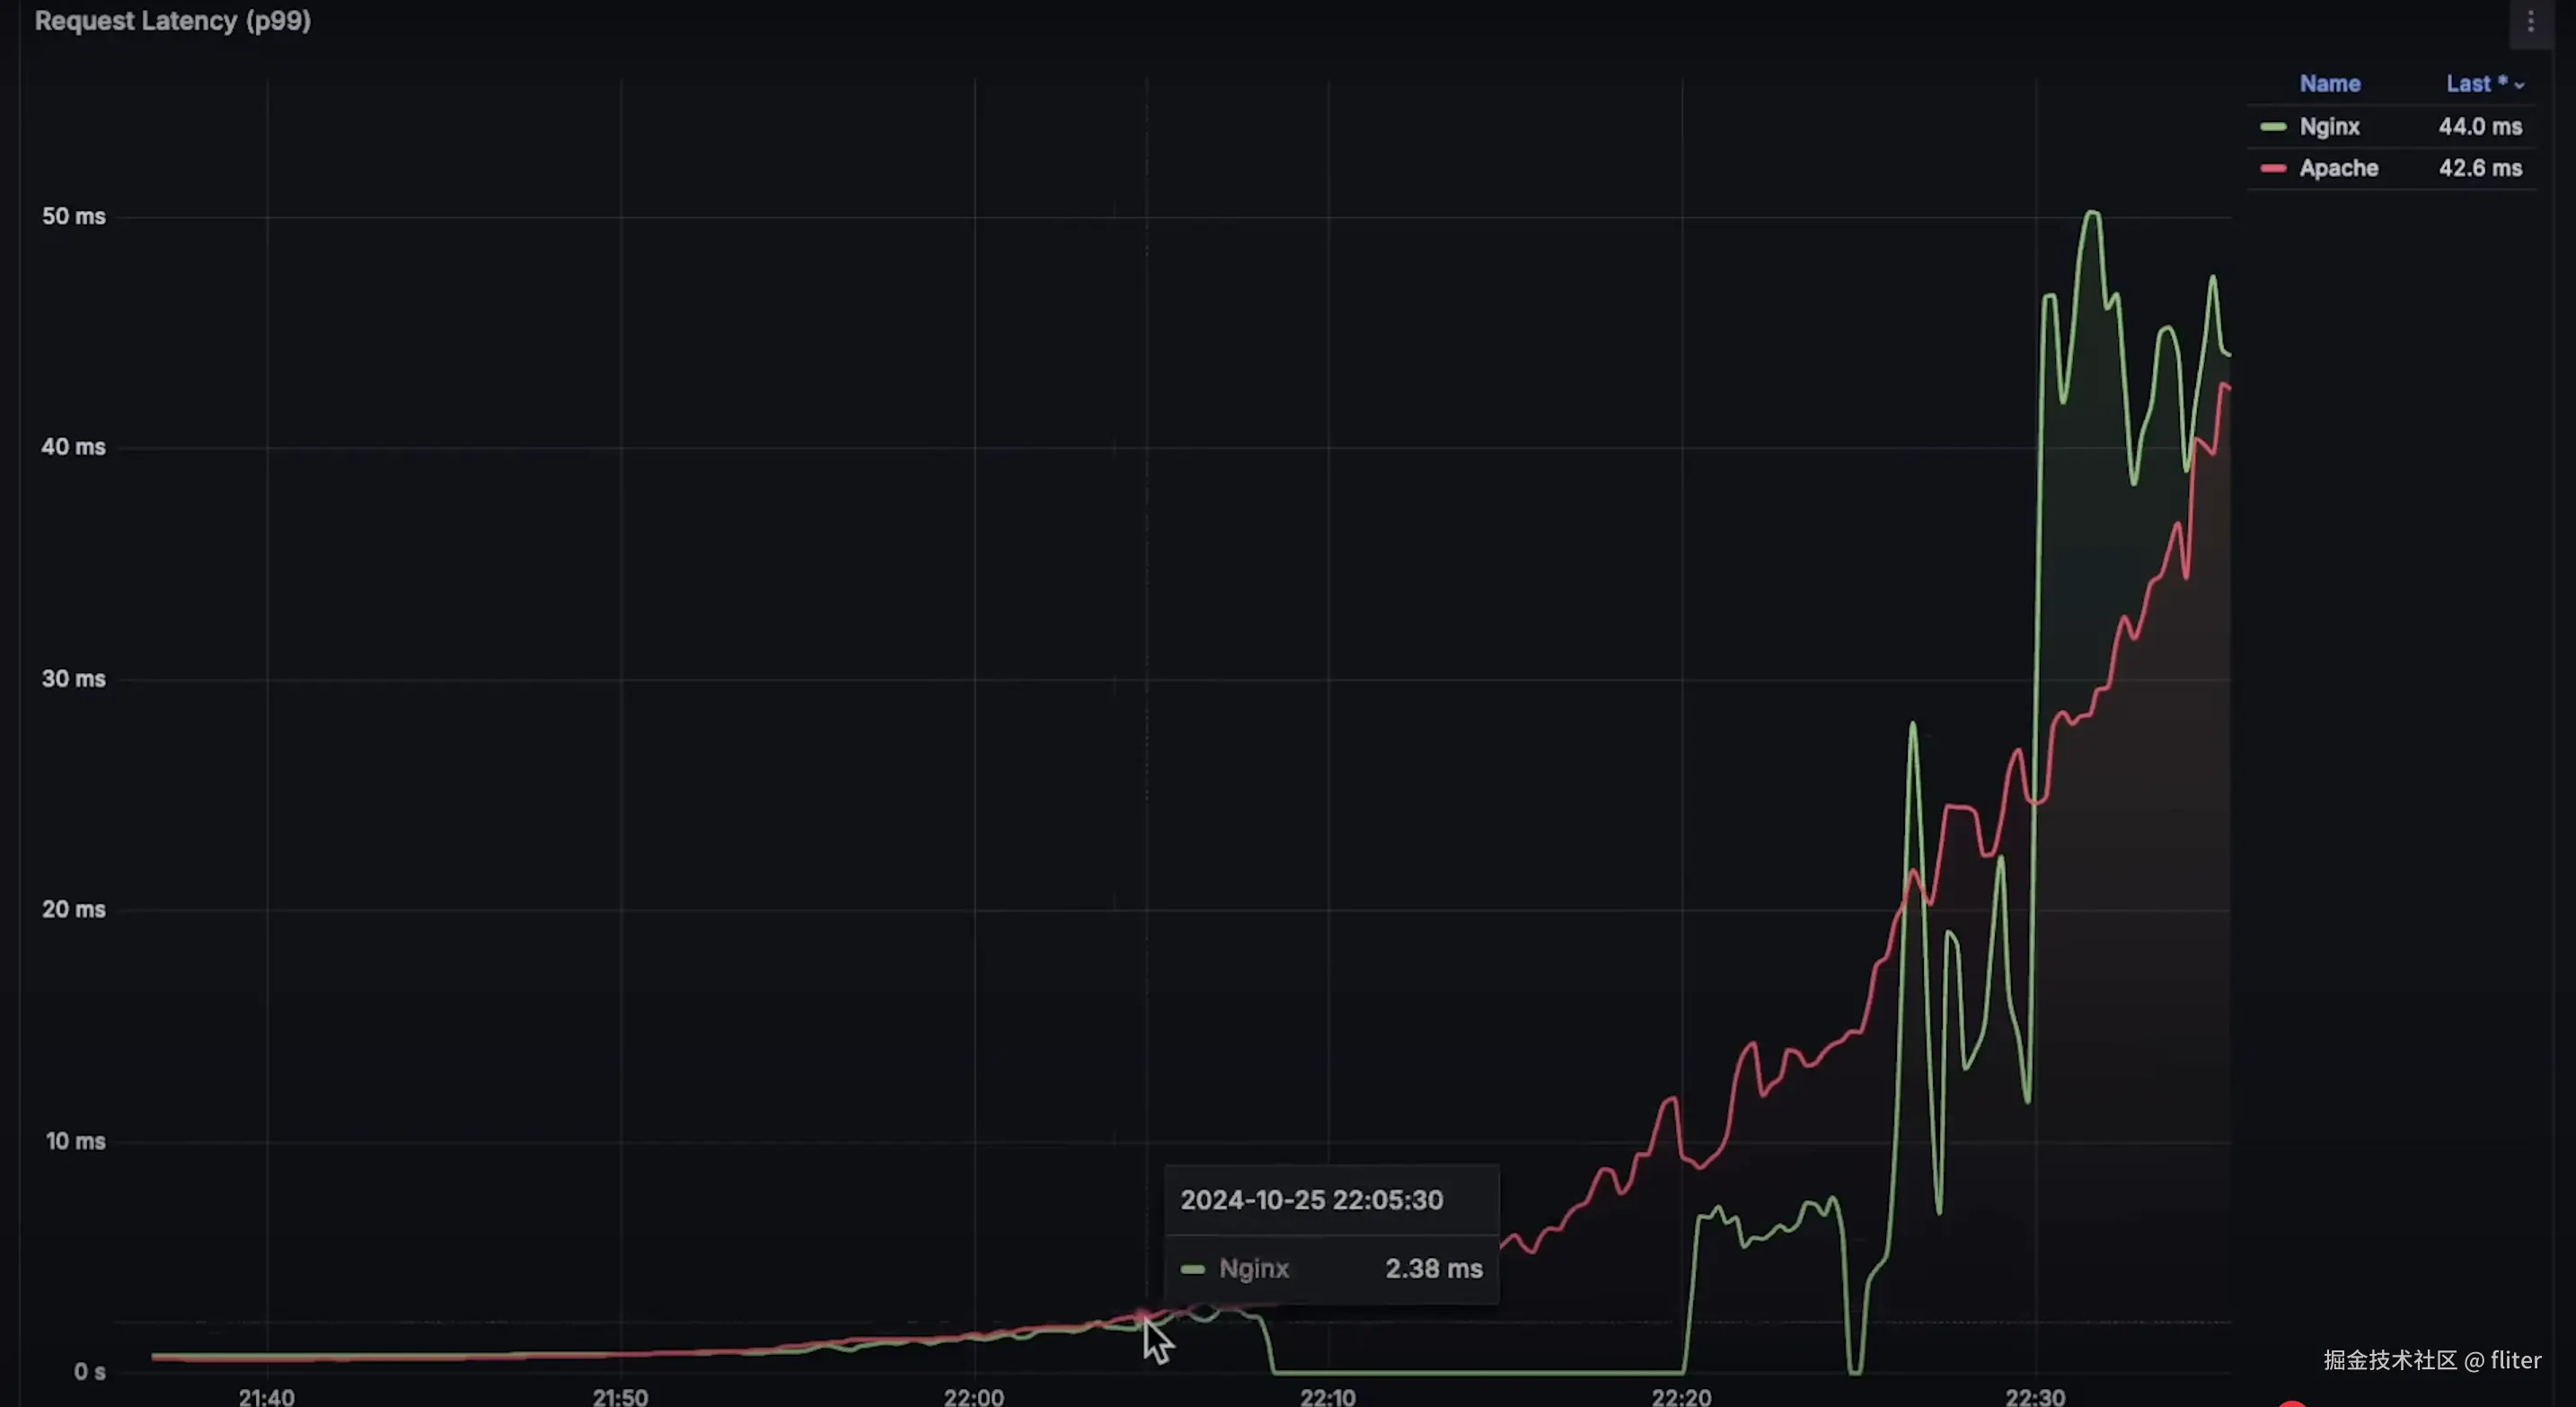
Task: Sort legend by the Name column header
Action: (2329, 84)
